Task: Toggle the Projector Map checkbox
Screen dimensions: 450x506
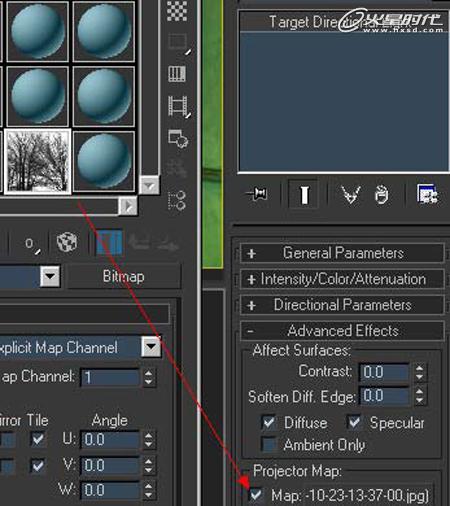Action: click(256, 495)
